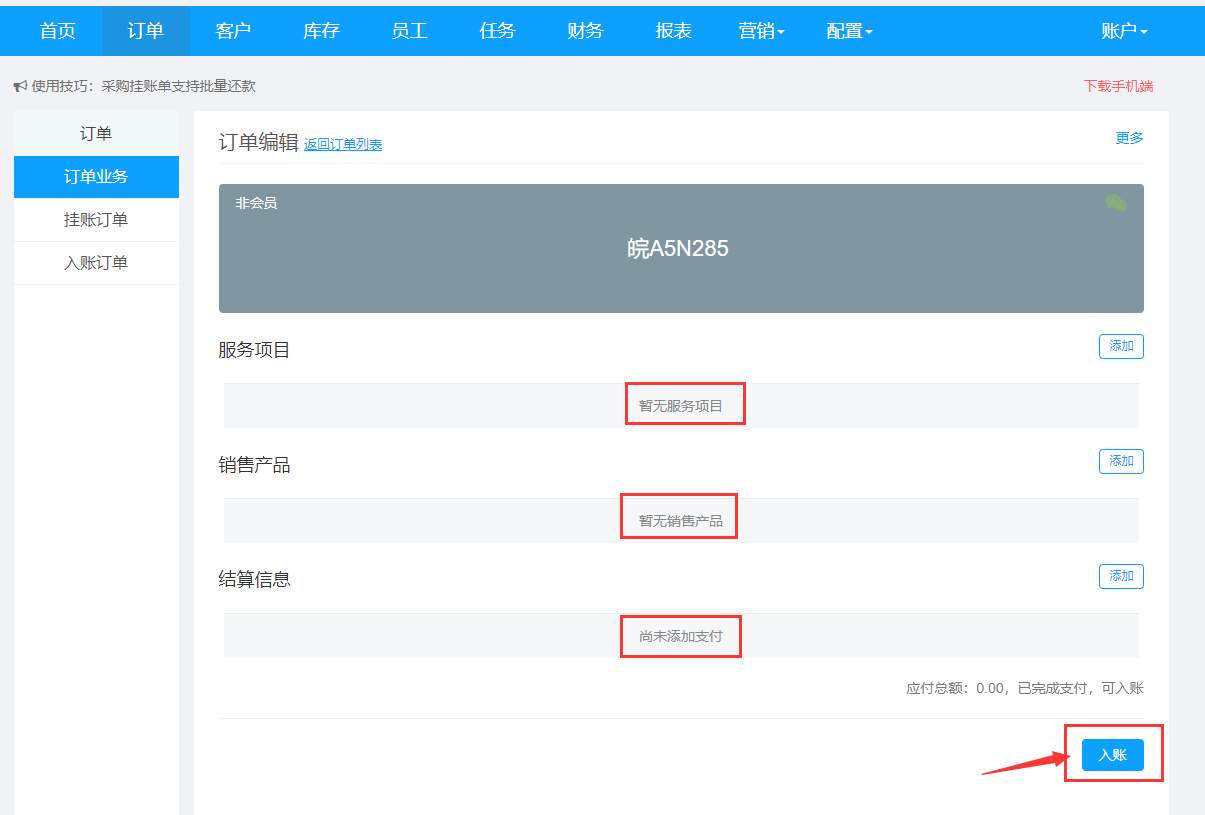Image resolution: width=1205 pixels, height=815 pixels.
Task: Click the 返回订单列表 link
Action: coord(343,144)
